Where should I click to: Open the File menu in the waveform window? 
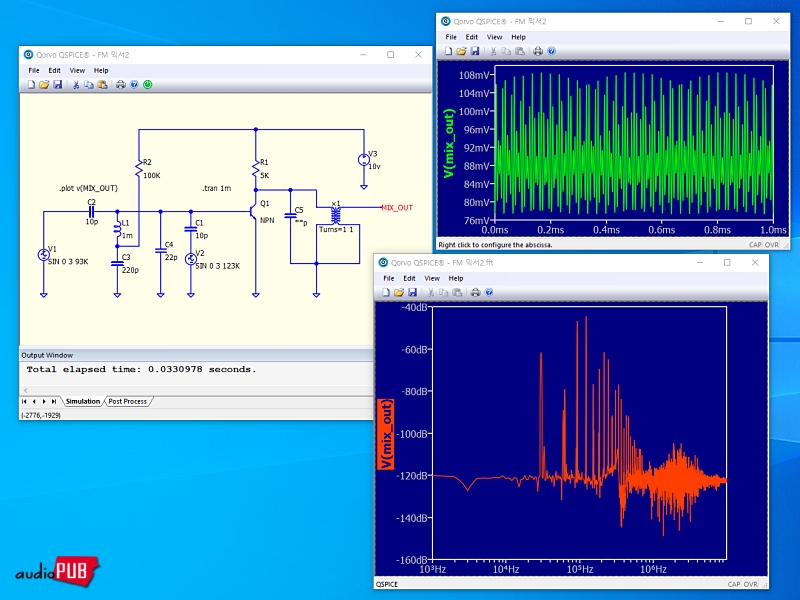click(x=451, y=37)
